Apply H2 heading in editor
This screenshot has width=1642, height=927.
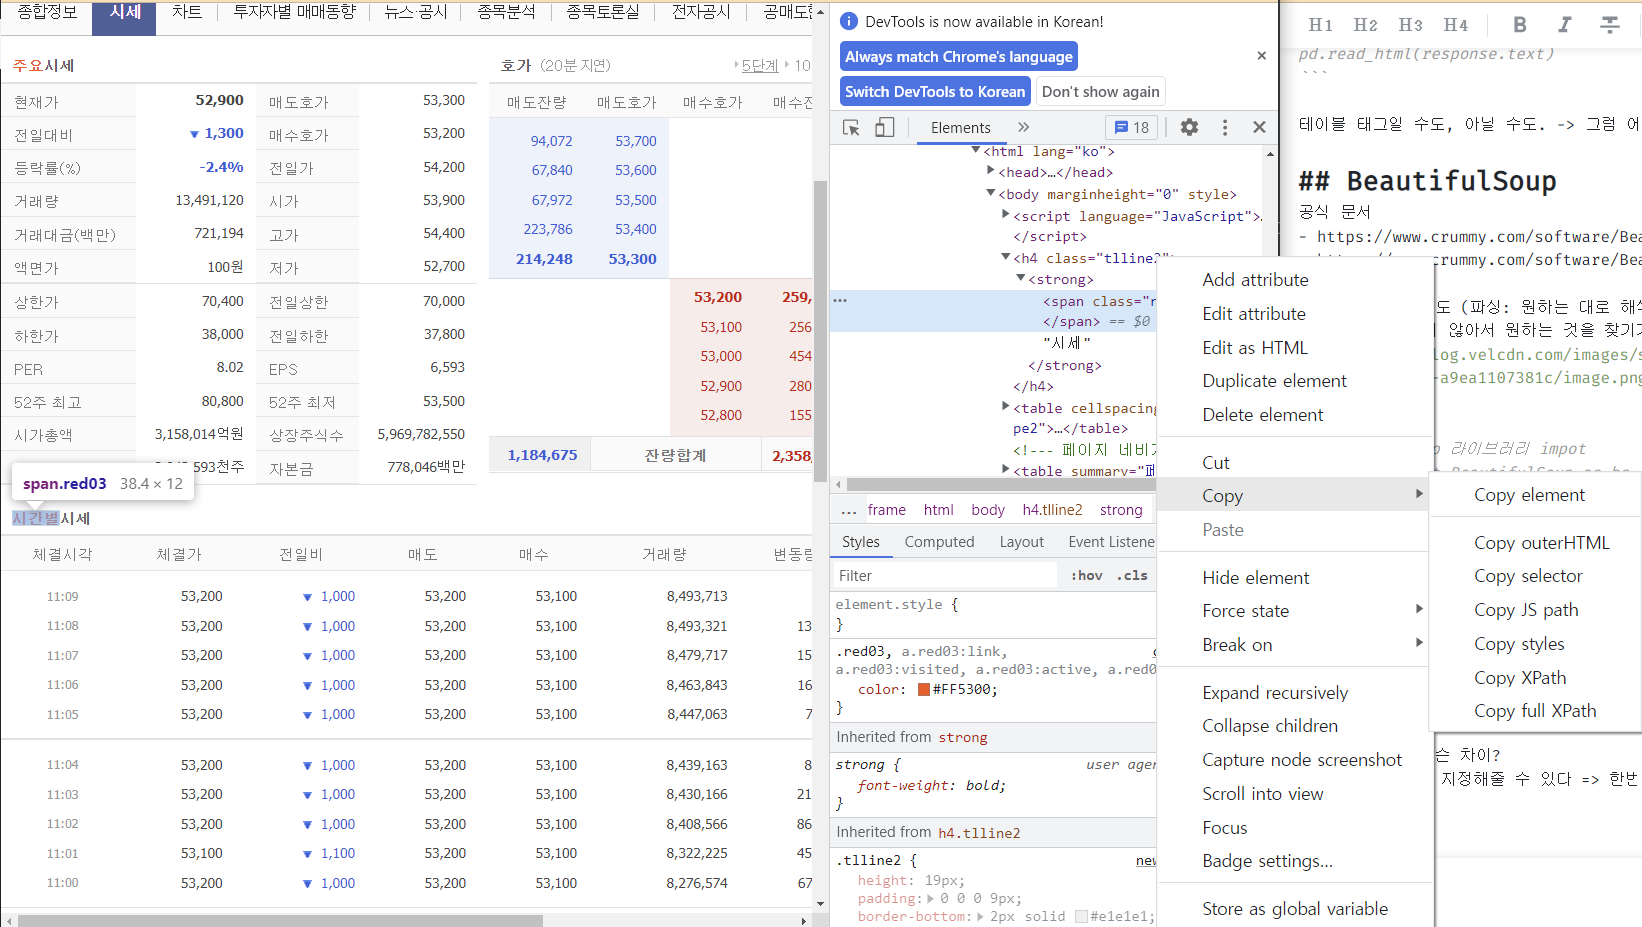(1365, 25)
